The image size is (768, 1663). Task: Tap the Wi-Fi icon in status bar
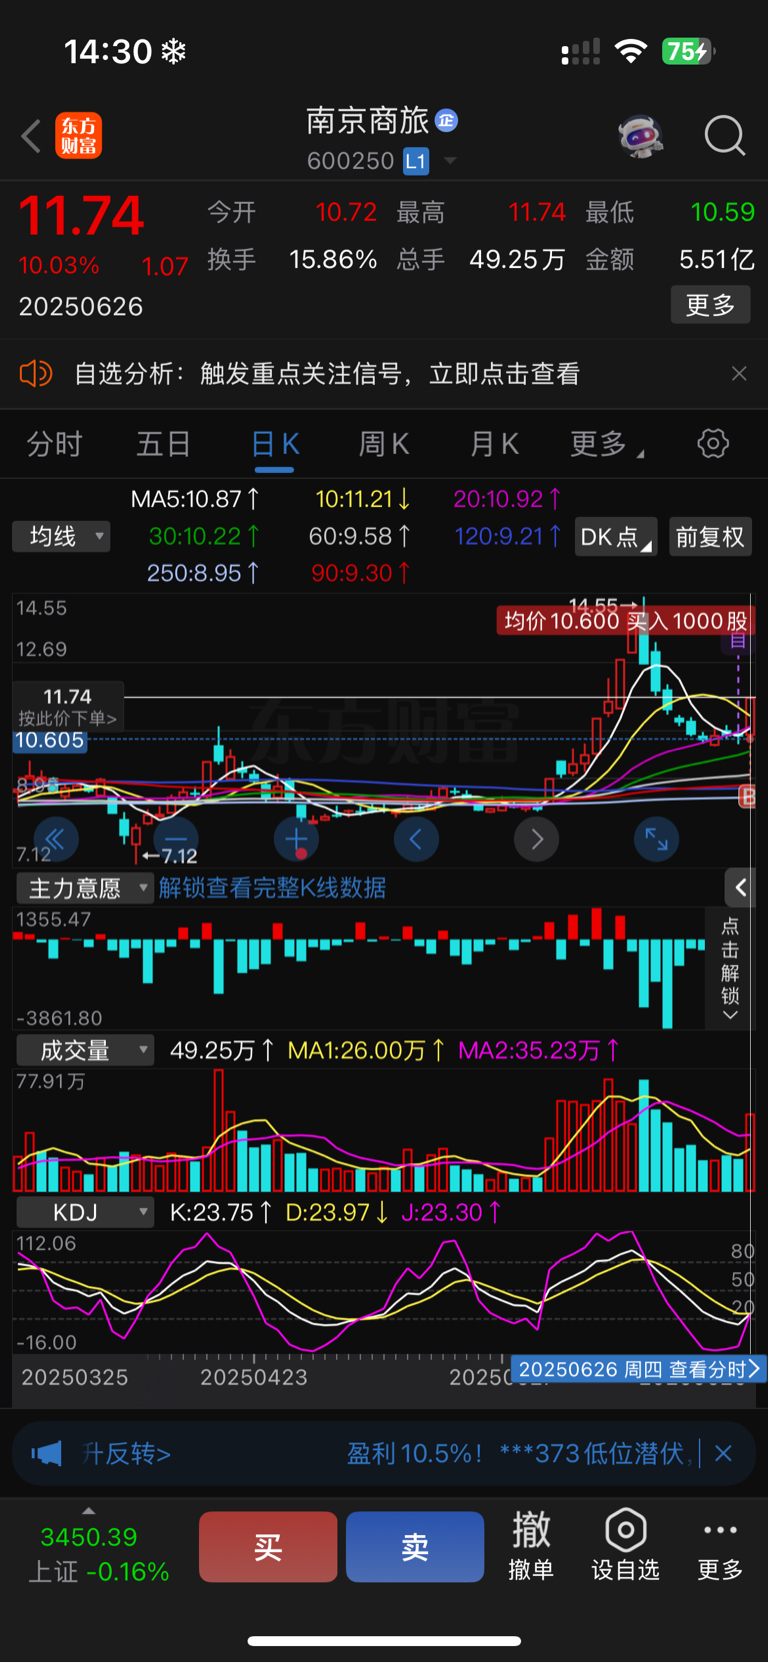pyautogui.click(x=630, y=51)
